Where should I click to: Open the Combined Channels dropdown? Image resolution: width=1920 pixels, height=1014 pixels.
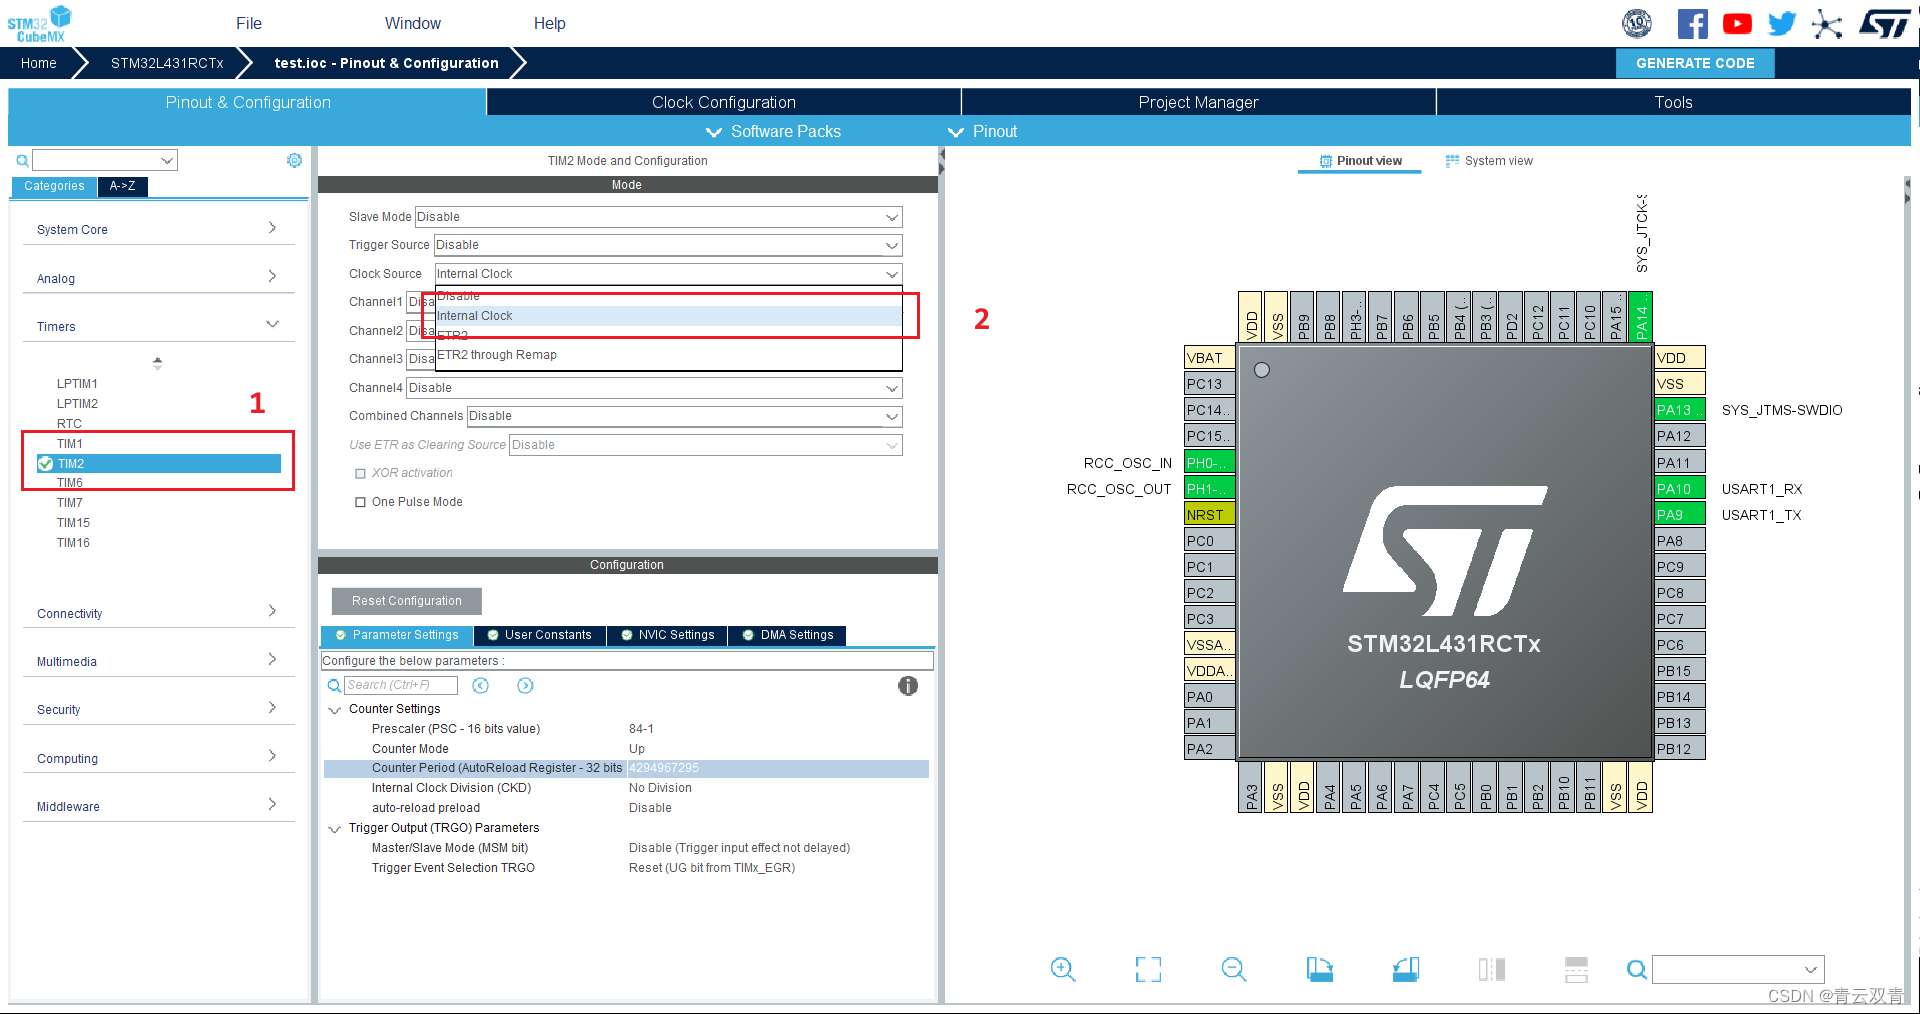click(684, 416)
